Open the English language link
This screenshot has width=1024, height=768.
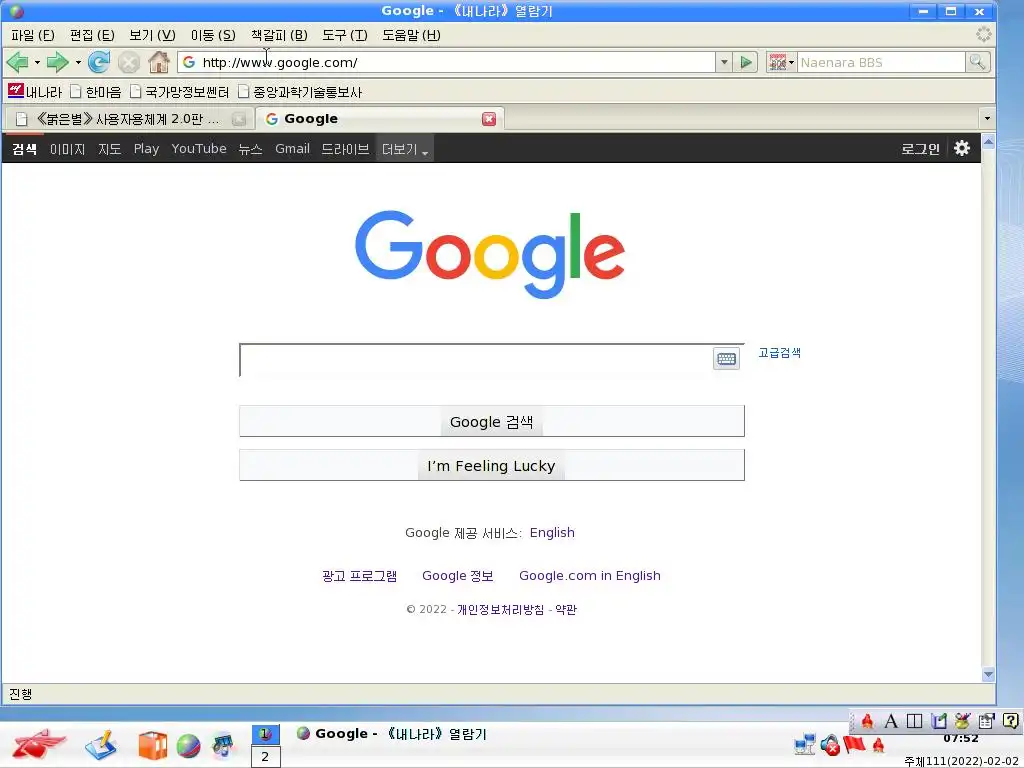tap(552, 532)
